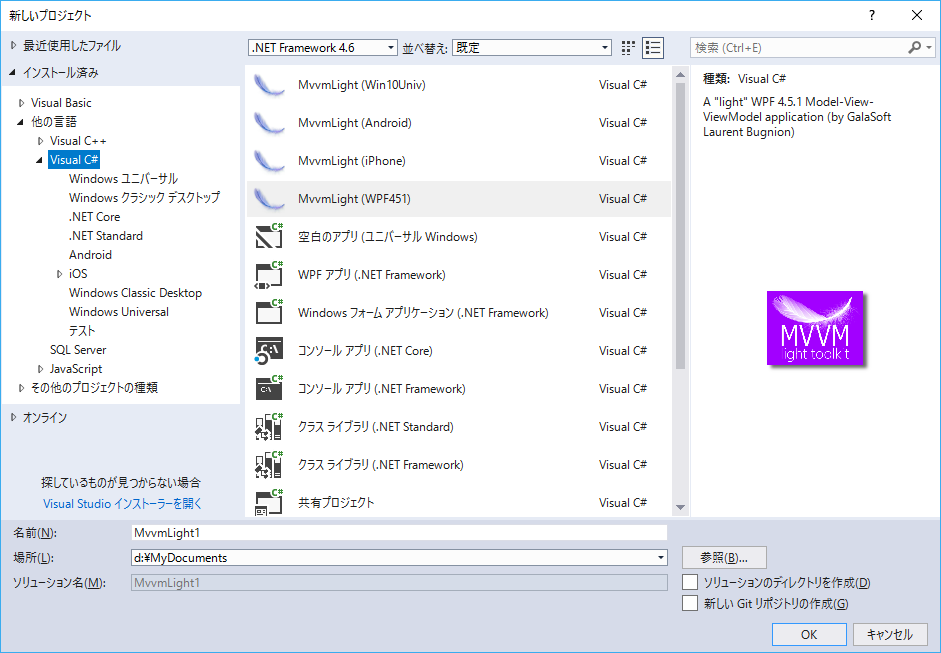
Task: Open the 場所 location dropdown arrow
Action: [x=661, y=558]
